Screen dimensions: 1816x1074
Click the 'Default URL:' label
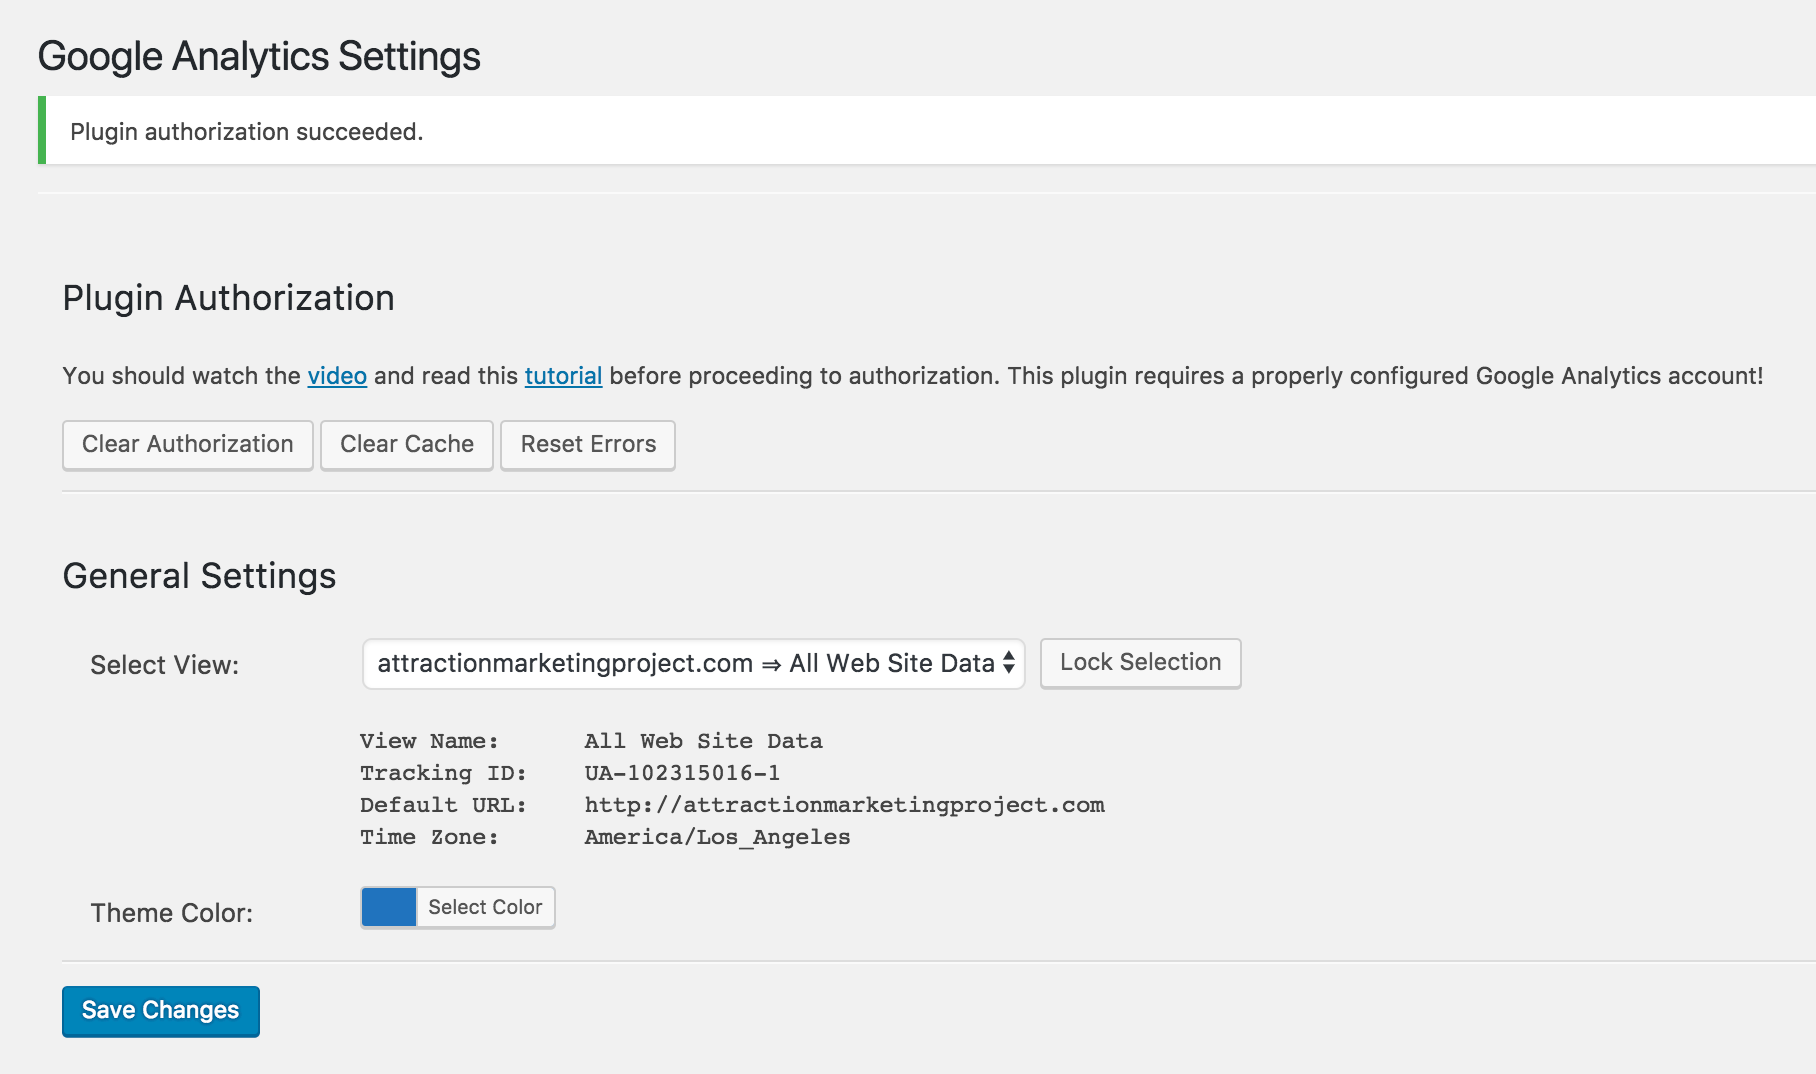pyautogui.click(x=443, y=805)
